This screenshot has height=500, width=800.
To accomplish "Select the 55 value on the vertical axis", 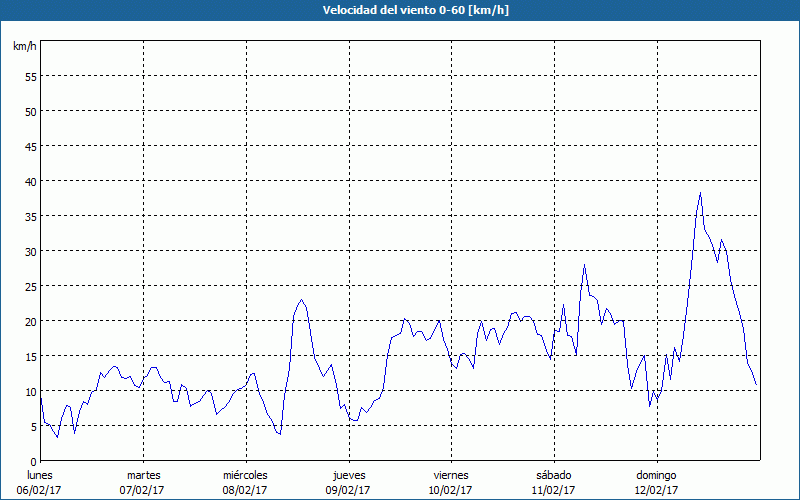I will coord(30,76).
